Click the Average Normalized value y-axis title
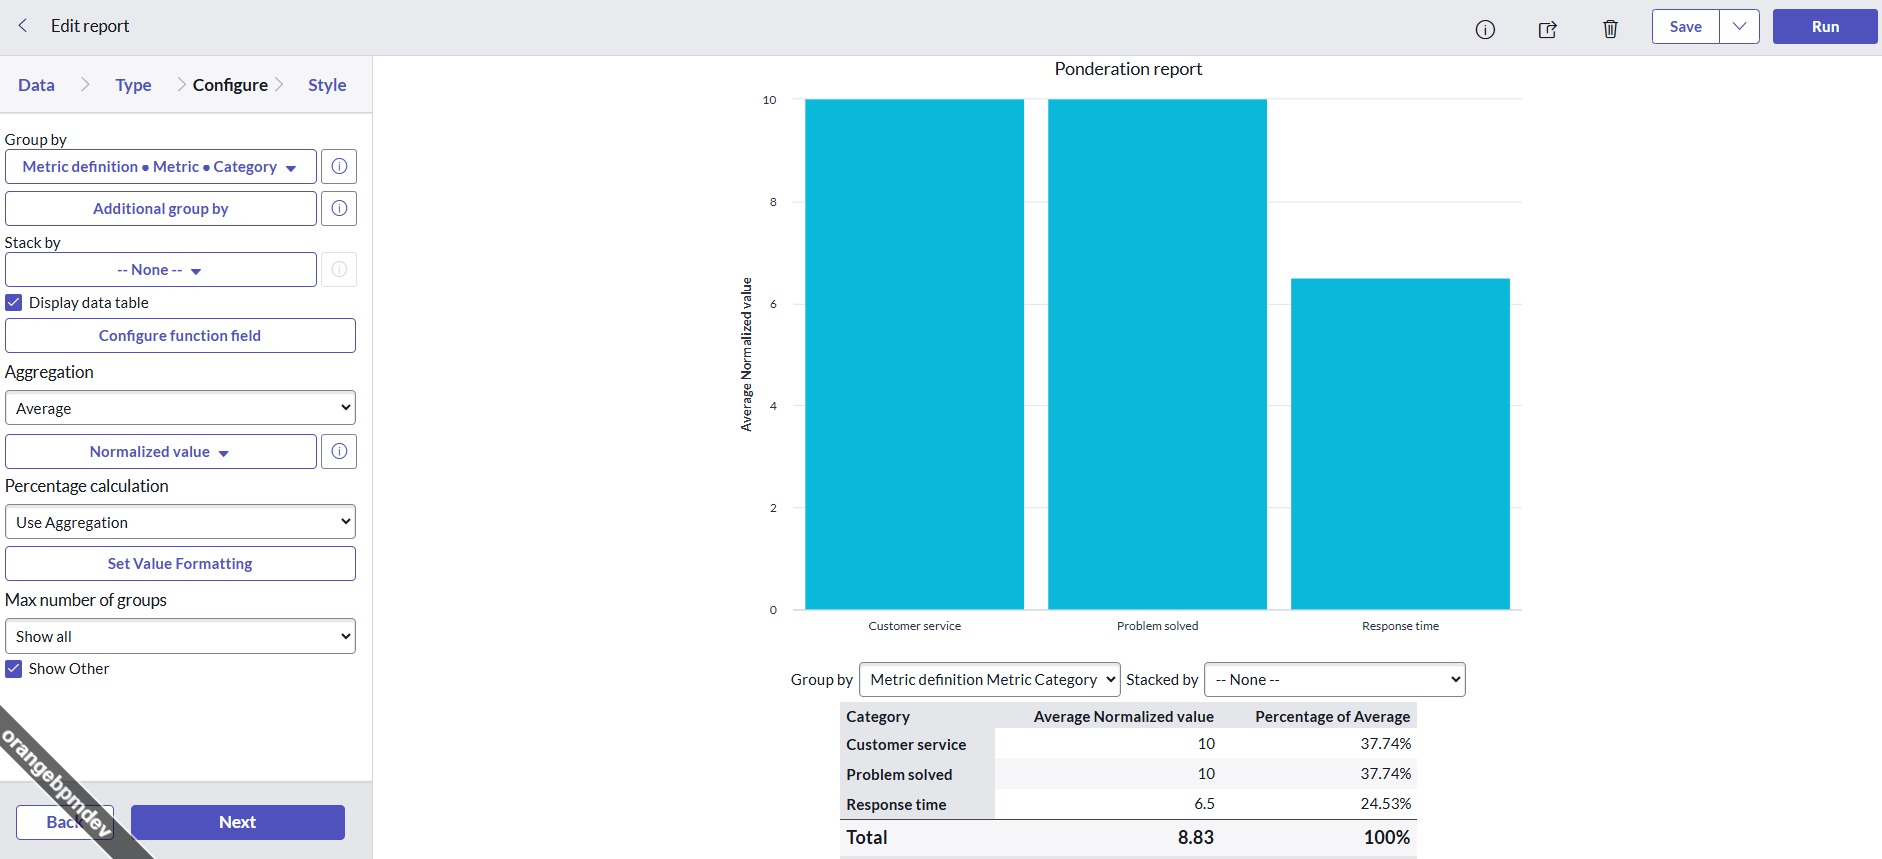Screen dimensions: 1882x859 click(x=746, y=354)
